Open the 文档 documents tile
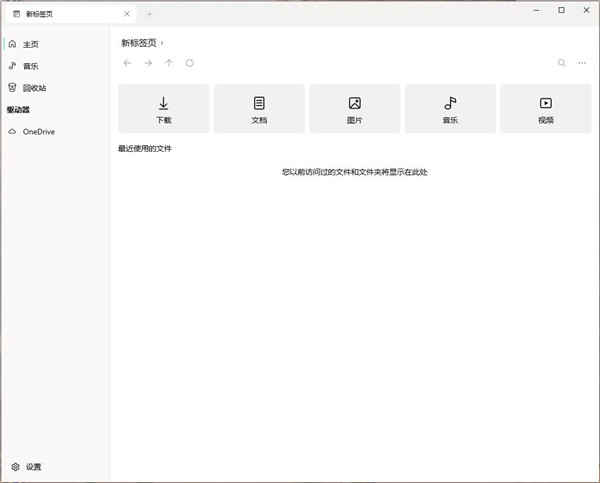 (x=259, y=109)
